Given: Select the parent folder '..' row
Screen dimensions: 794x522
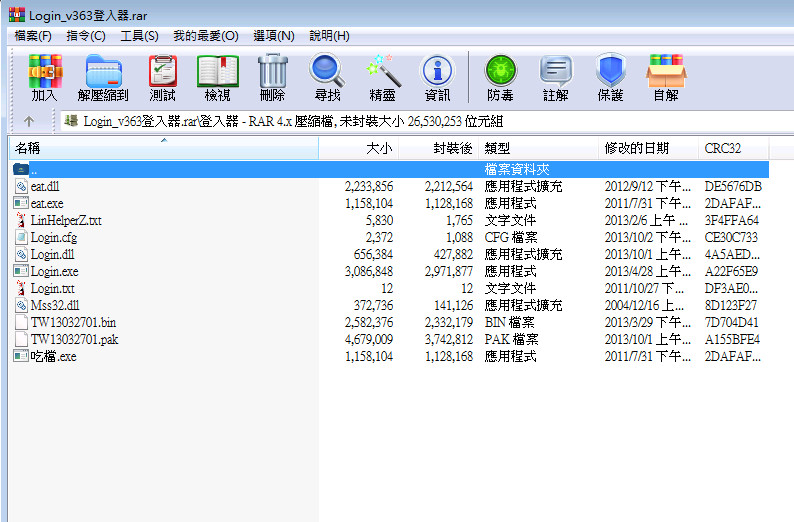Looking at the screenshot, I should point(389,169).
